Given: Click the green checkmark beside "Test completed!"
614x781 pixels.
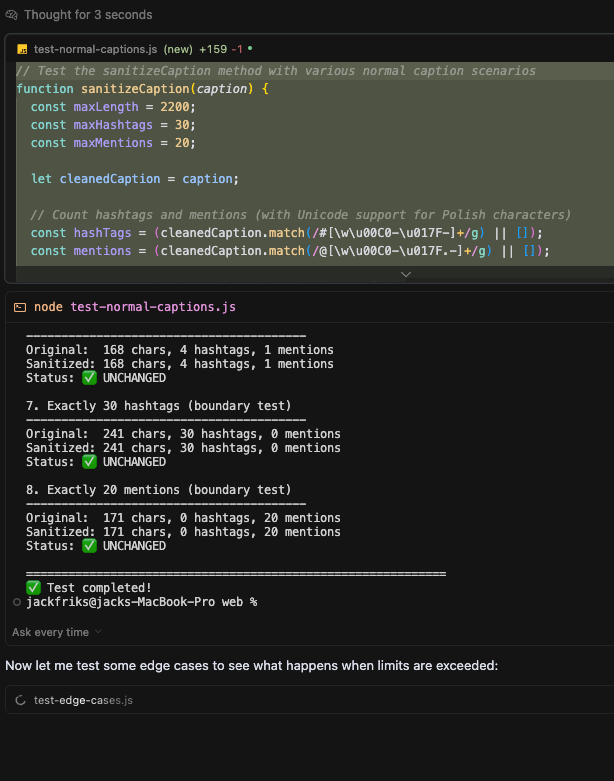Looking at the screenshot, I should (x=33, y=588).
